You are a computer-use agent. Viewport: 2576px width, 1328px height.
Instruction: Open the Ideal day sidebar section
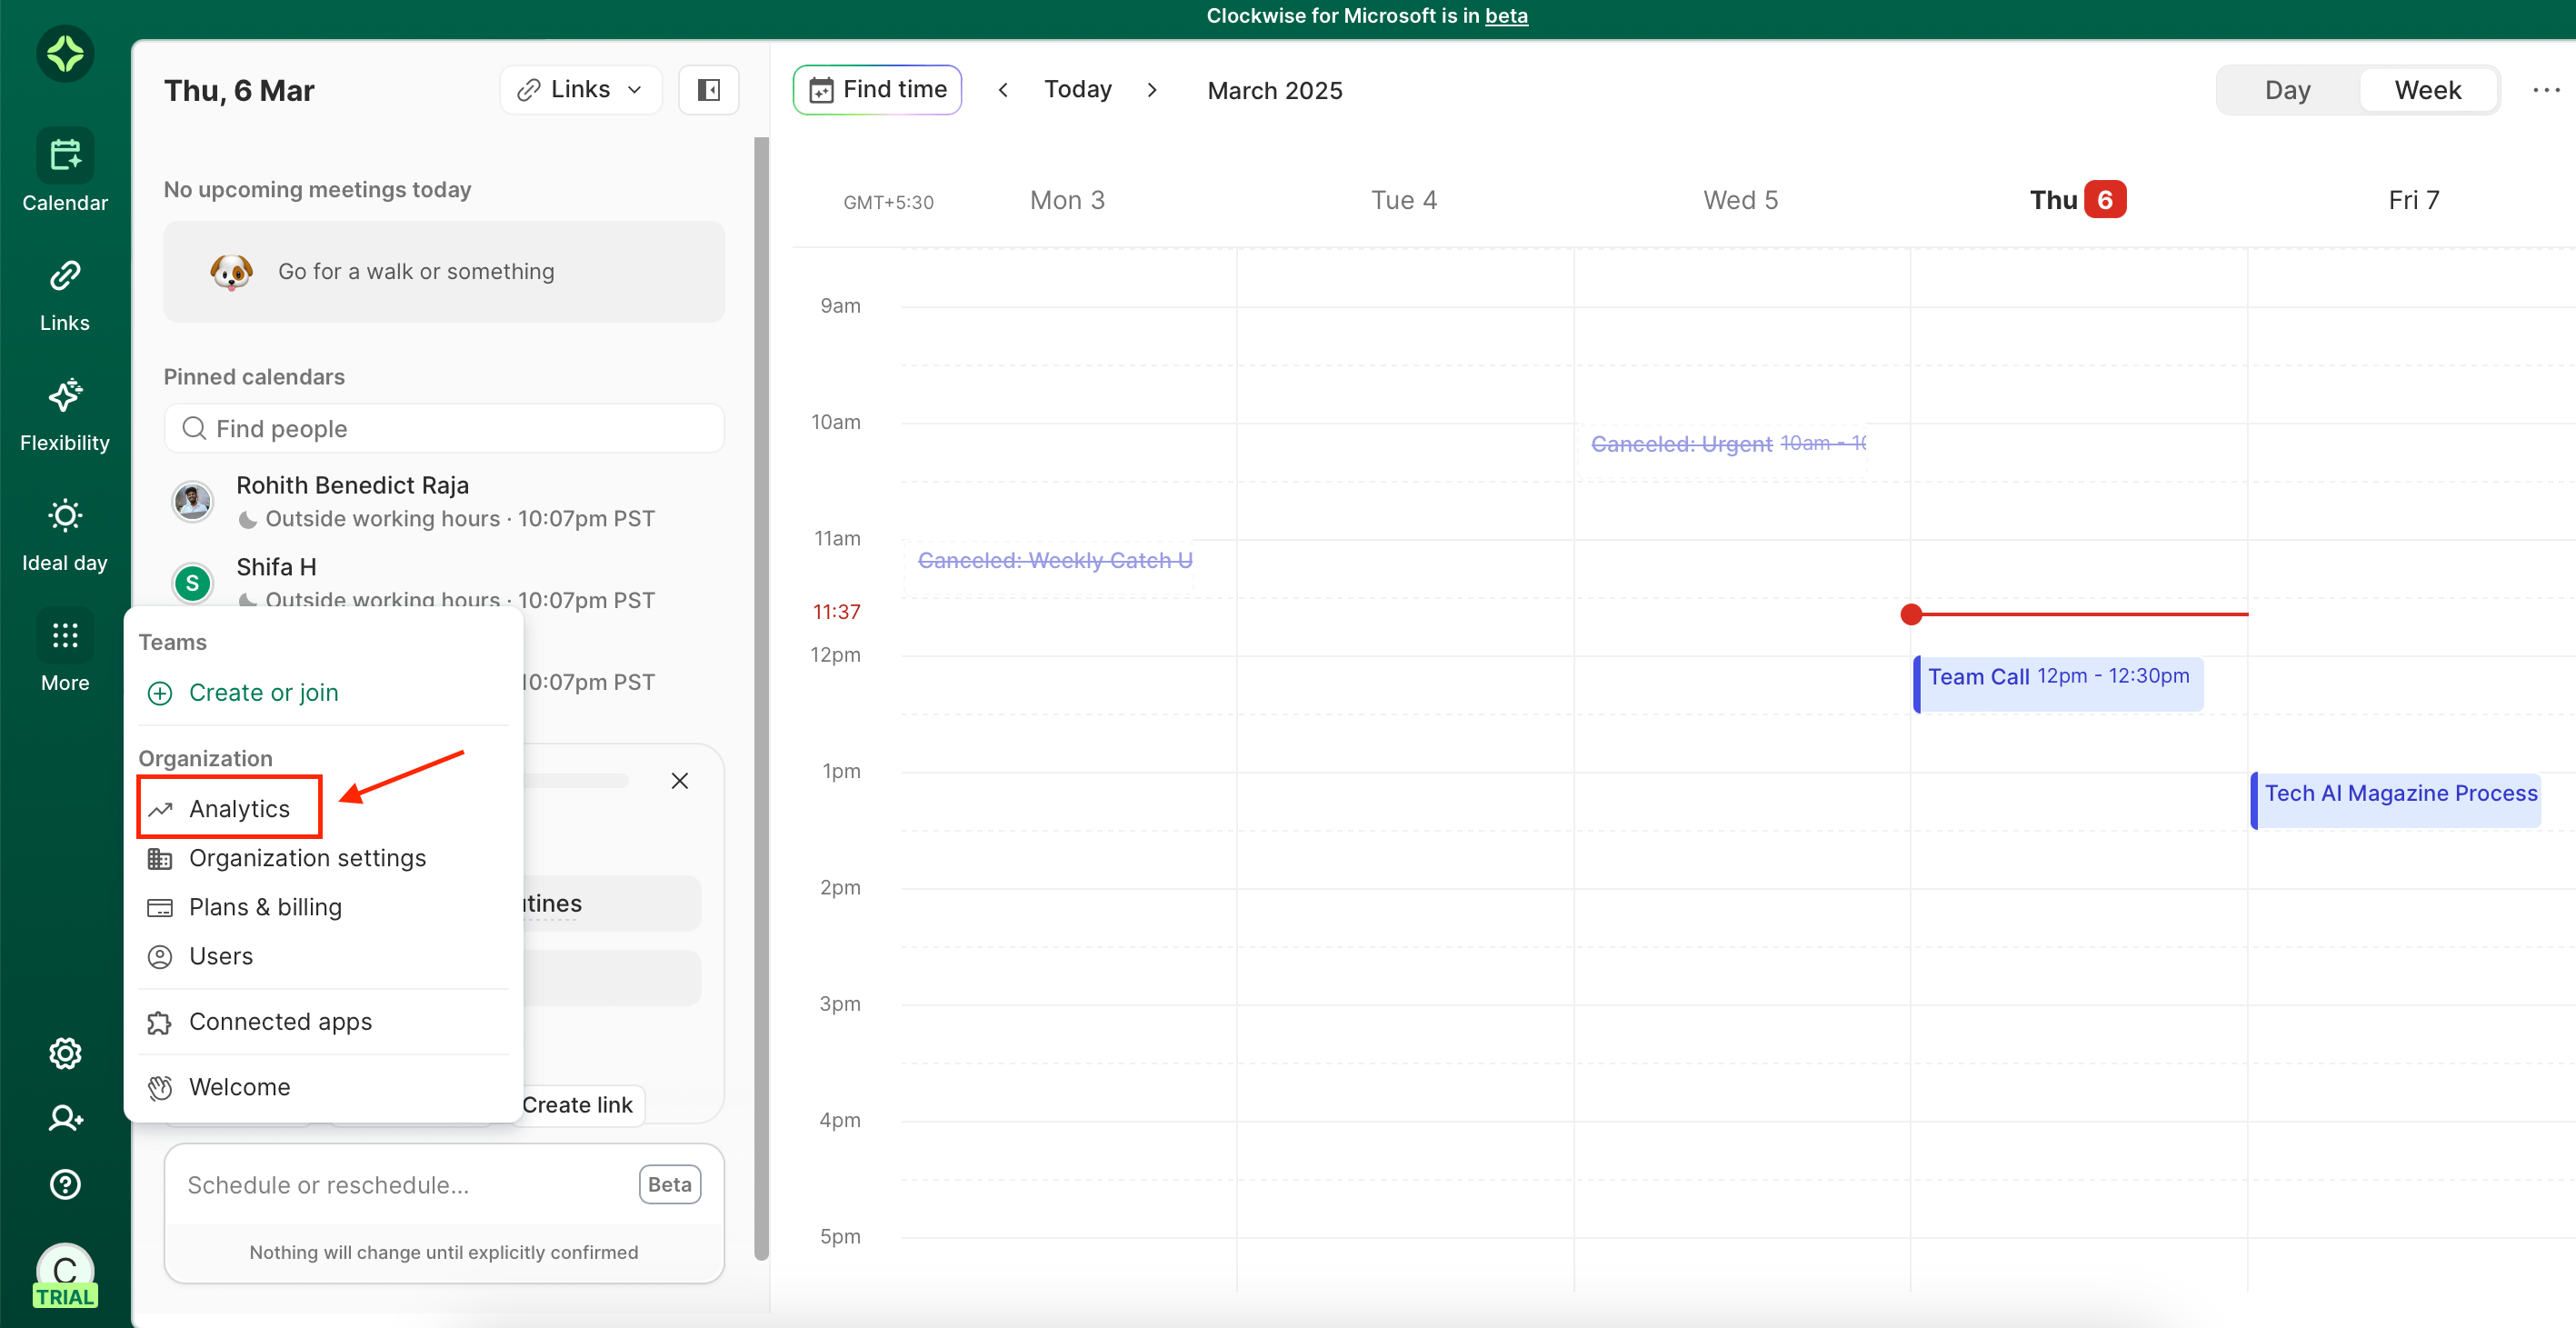tap(65, 535)
